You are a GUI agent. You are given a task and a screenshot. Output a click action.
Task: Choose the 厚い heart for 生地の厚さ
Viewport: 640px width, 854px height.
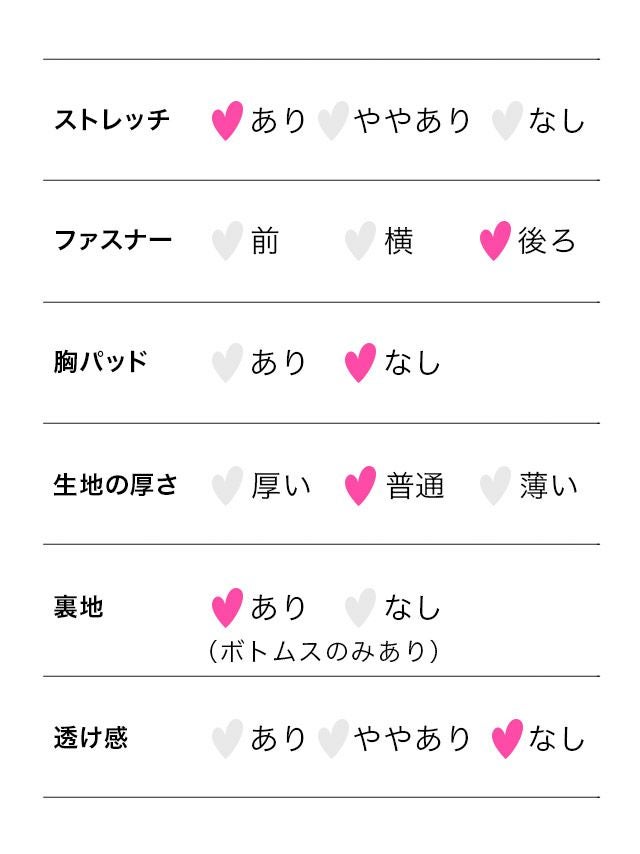[228, 486]
